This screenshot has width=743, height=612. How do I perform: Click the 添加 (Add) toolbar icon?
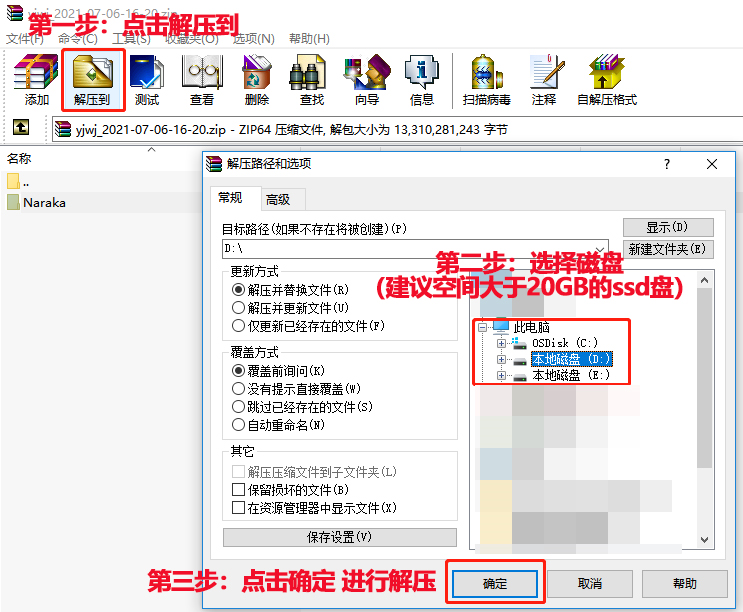coord(37,79)
